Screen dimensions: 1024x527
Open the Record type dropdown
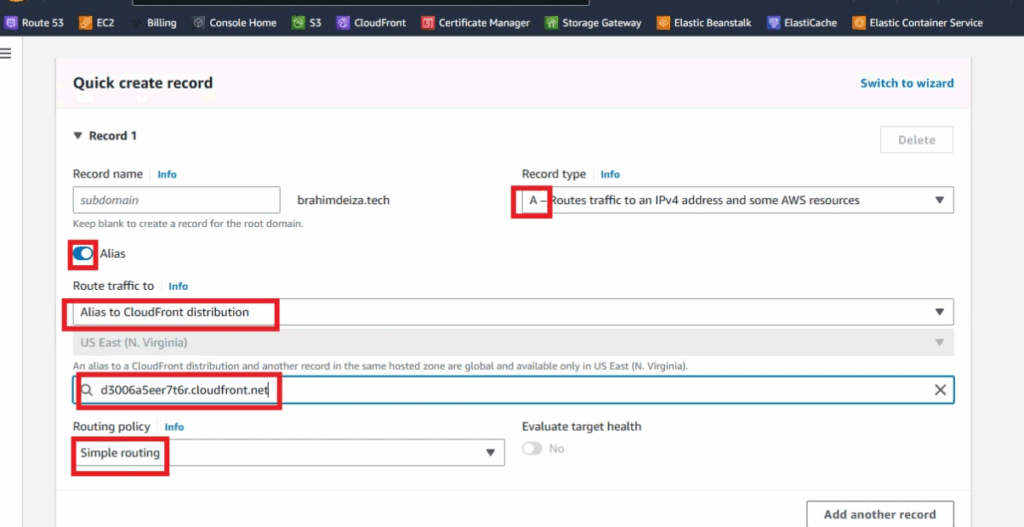click(x=737, y=200)
